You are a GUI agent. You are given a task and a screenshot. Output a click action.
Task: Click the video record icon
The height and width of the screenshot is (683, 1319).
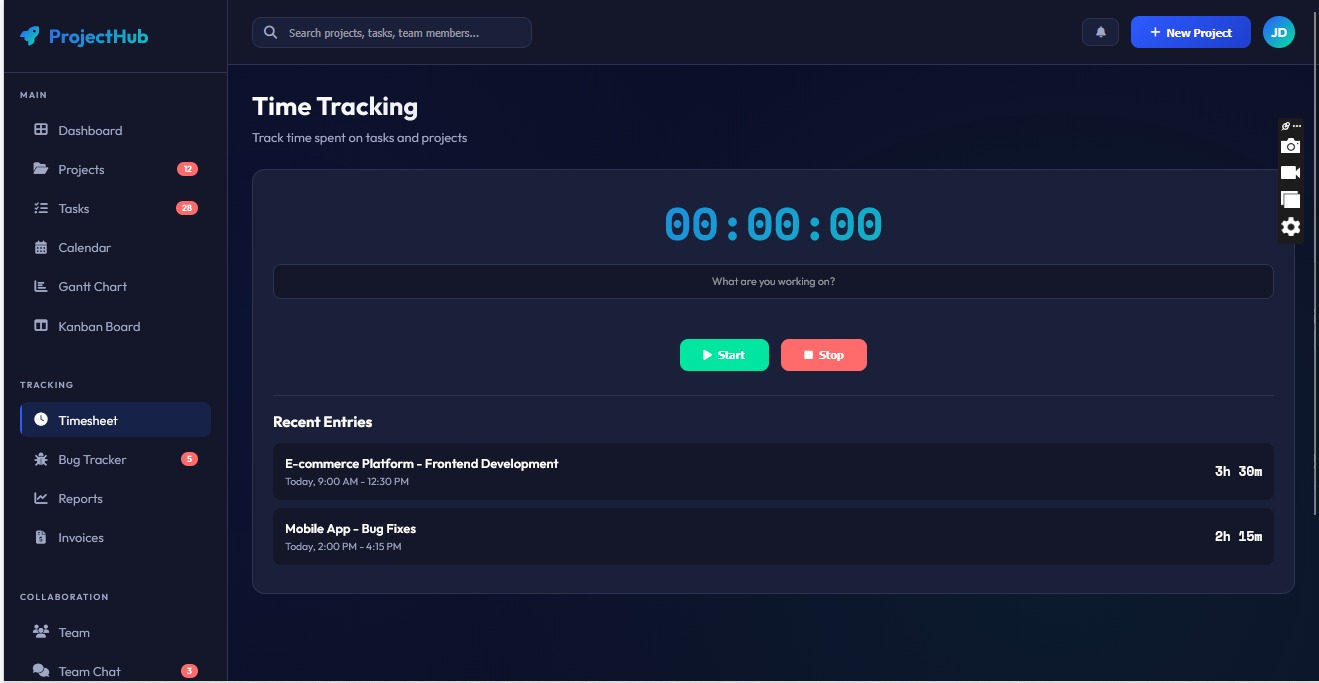(x=1290, y=173)
